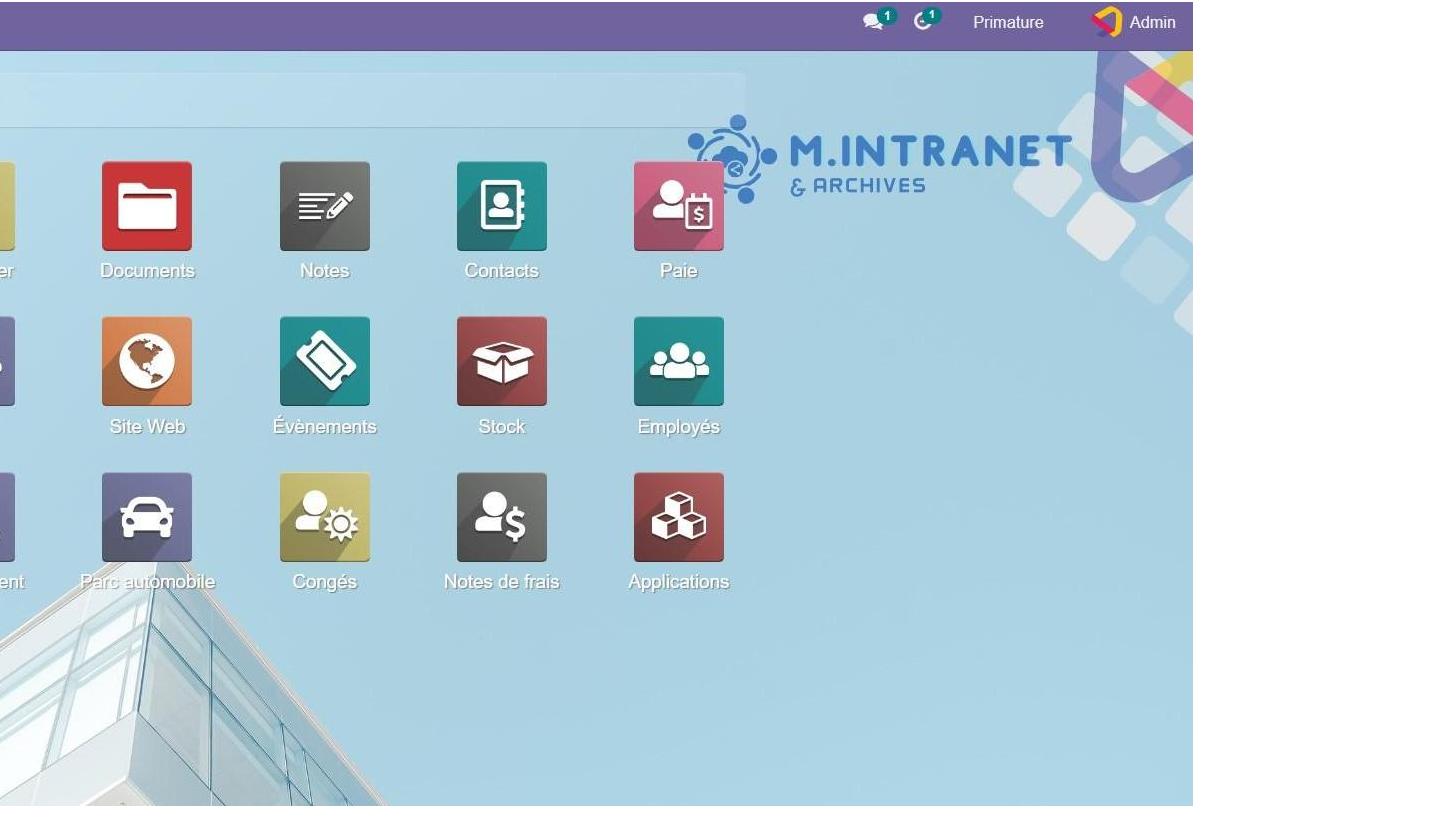Open the Employés app
1455x838 pixels.
click(678, 361)
